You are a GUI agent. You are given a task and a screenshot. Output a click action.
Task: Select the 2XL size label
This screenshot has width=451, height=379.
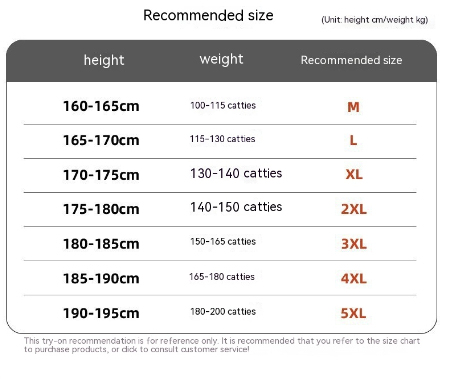coord(354,209)
